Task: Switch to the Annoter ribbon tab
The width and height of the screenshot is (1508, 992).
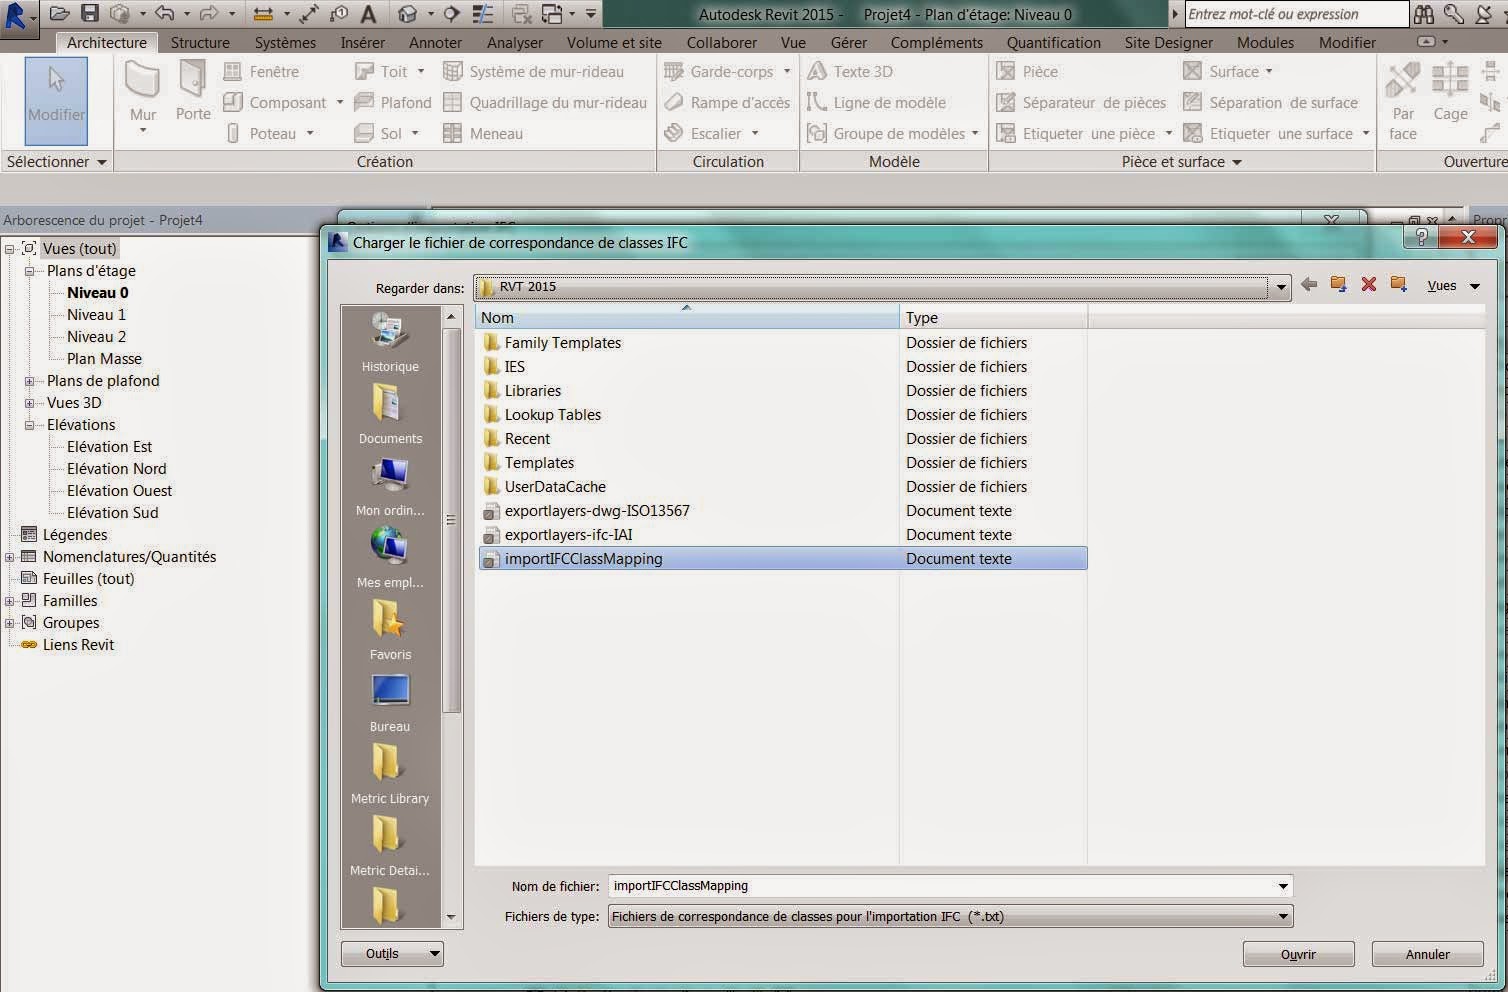Action: [x=435, y=42]
